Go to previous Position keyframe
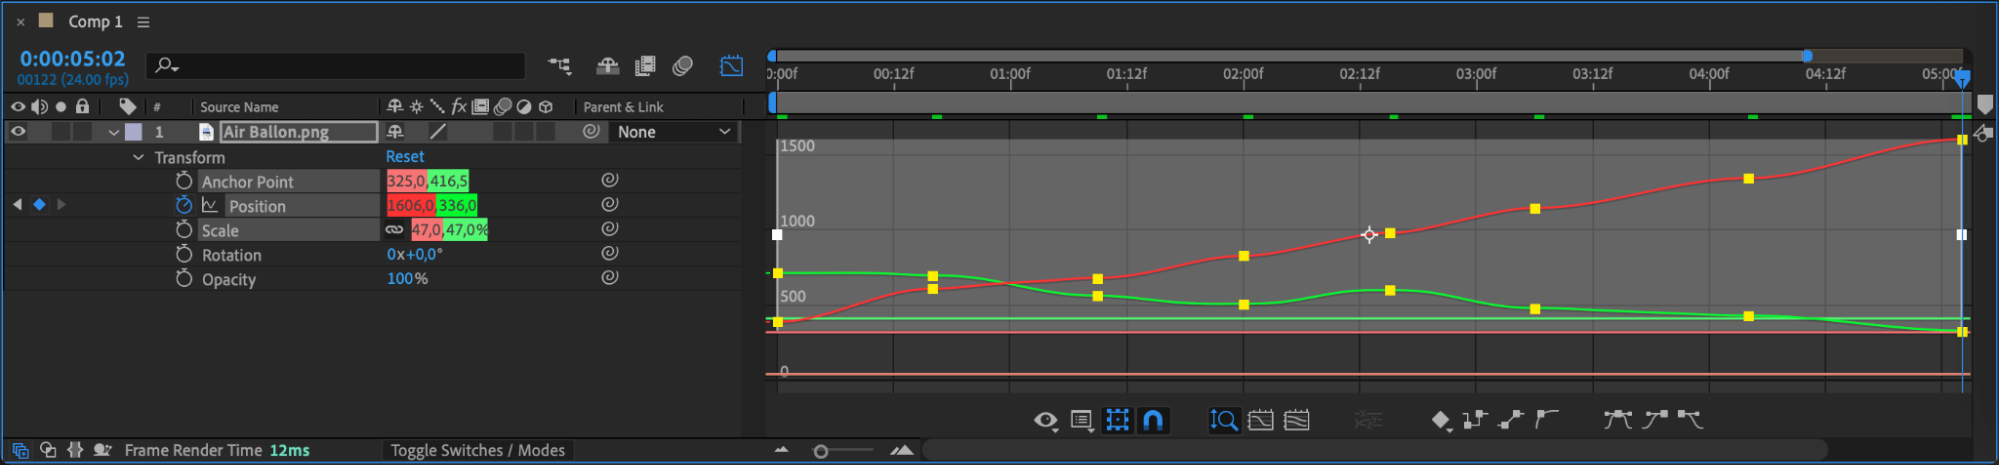The width and height of the screenshot is (1999, 465). click(x=17, y=205)
